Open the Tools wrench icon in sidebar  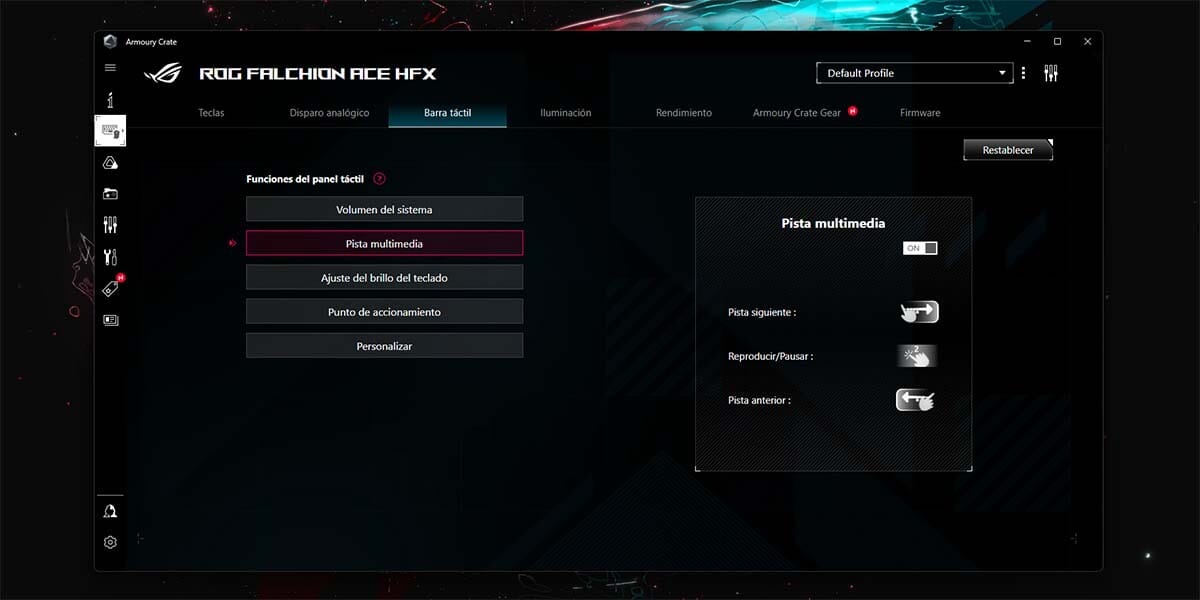coord(110,257)
